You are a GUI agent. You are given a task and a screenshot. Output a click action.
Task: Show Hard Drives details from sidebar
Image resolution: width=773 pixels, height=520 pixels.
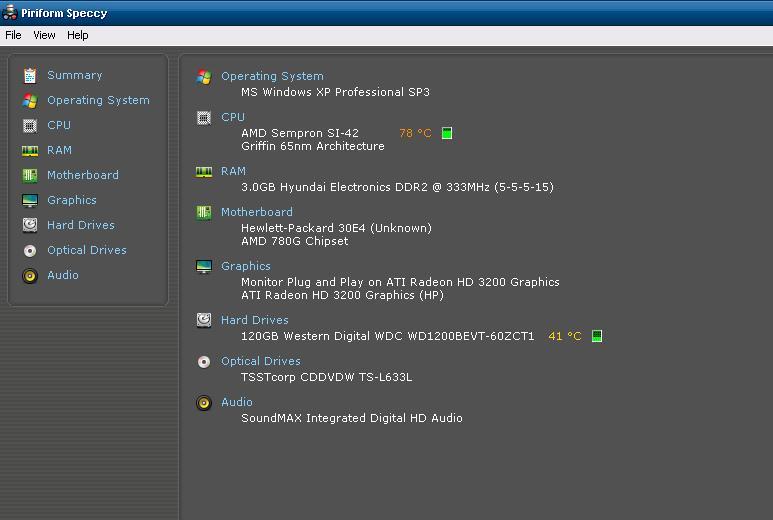click(81, 225)
